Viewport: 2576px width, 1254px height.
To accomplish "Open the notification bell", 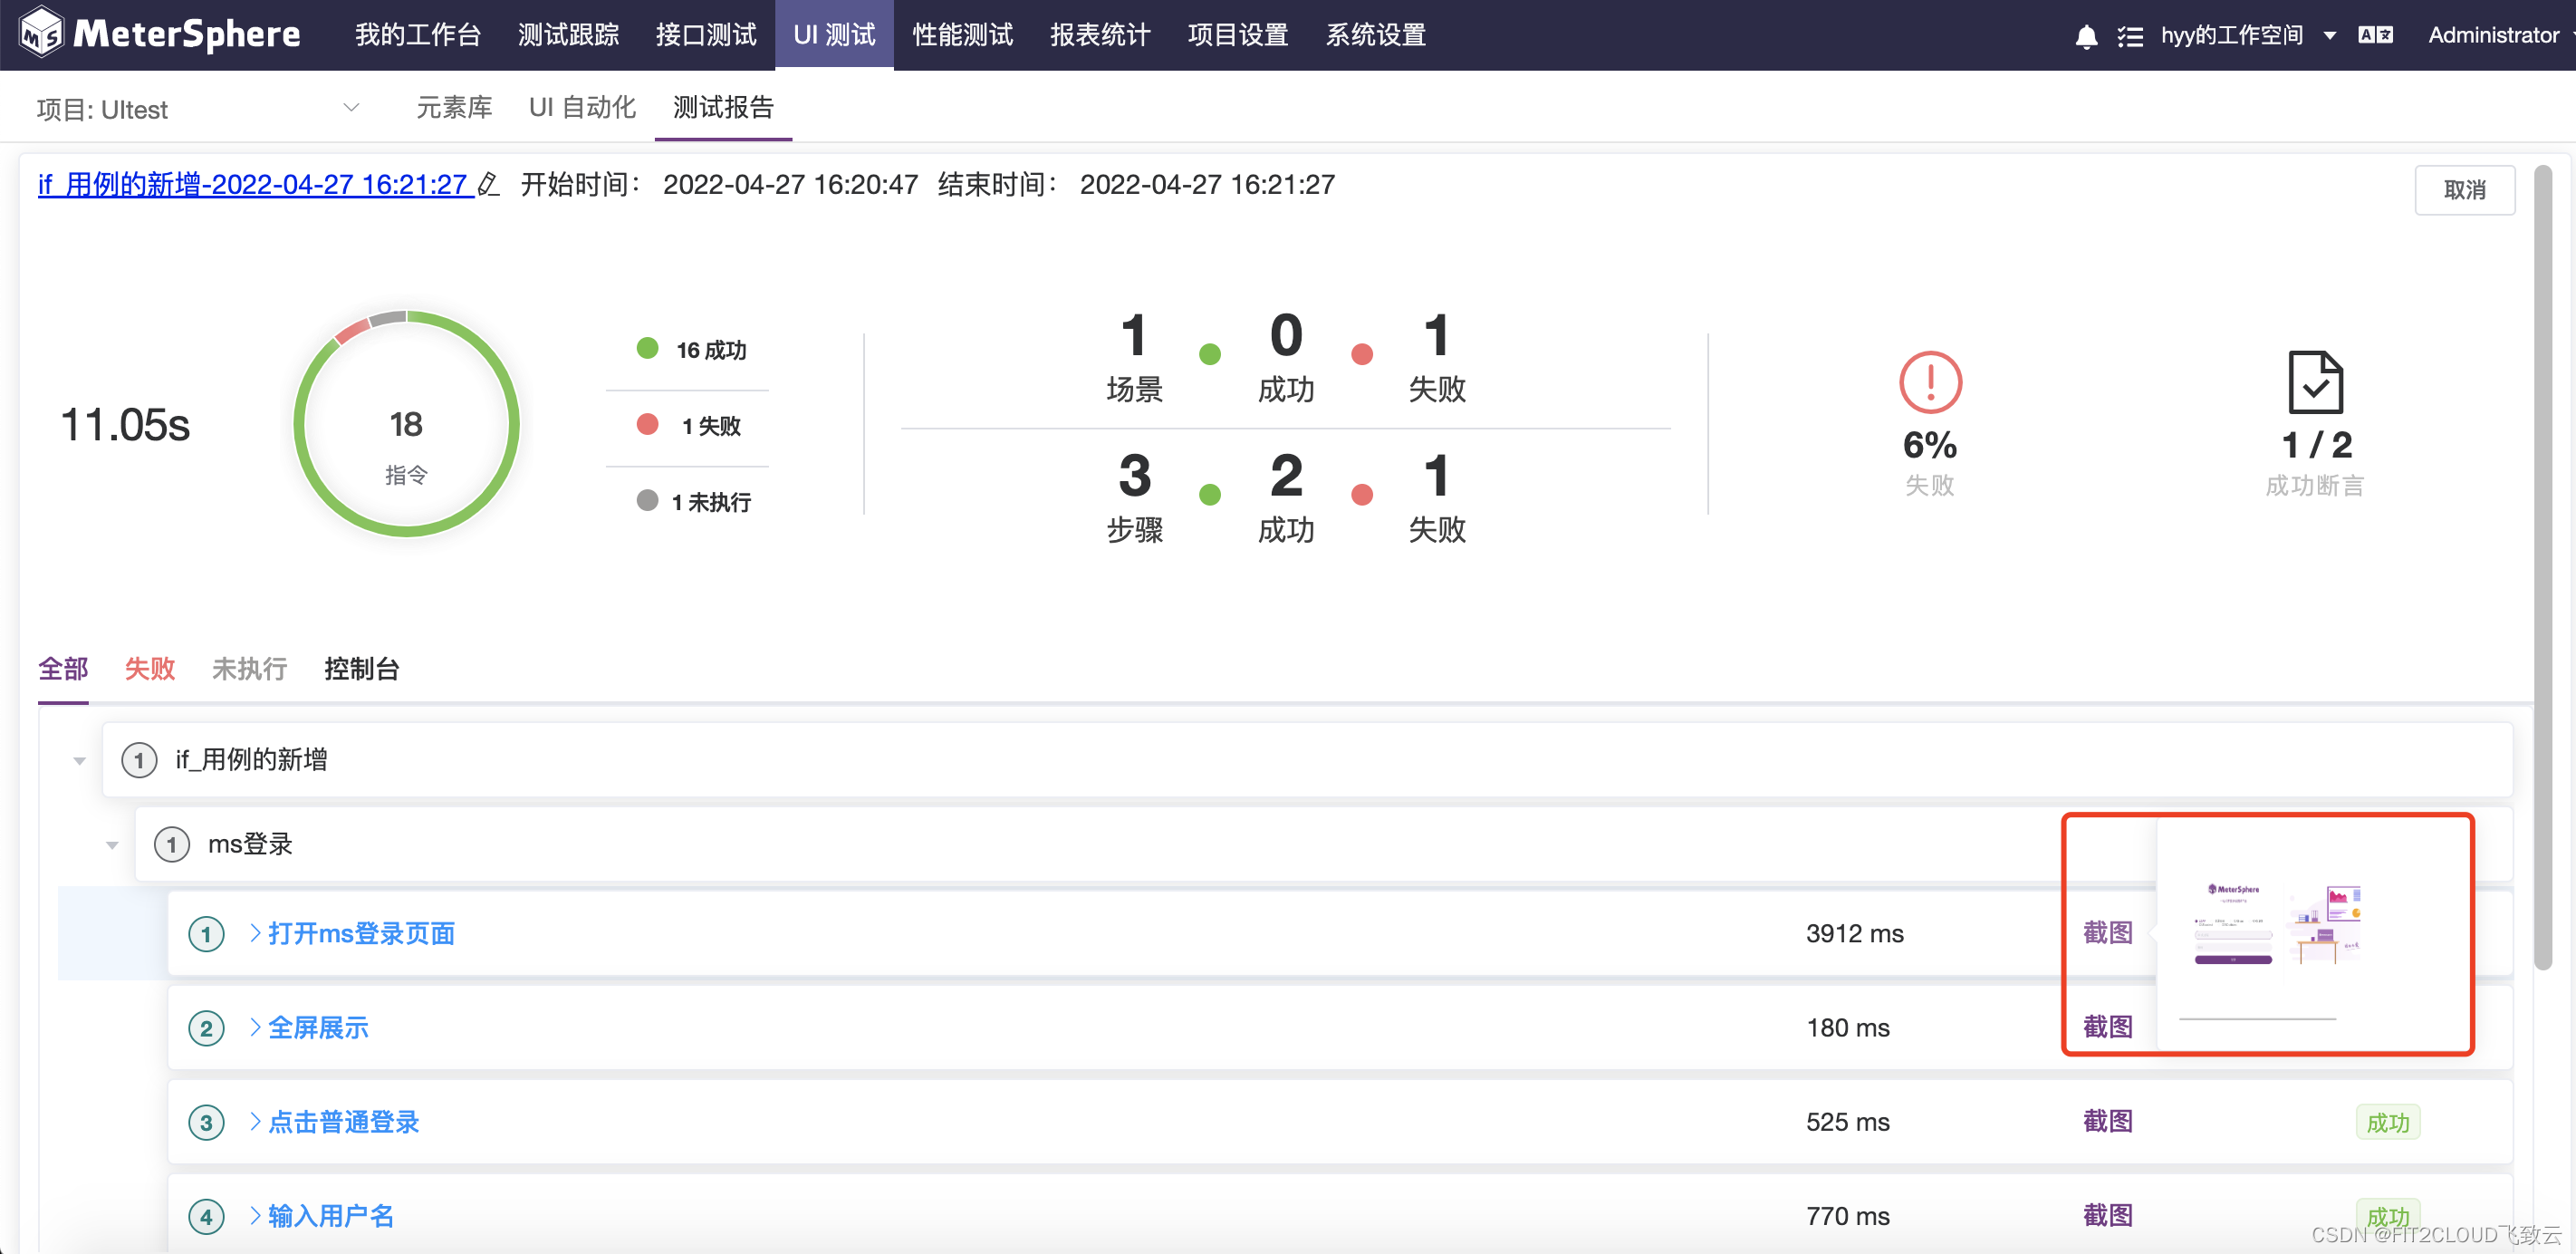I will 2086,37.
